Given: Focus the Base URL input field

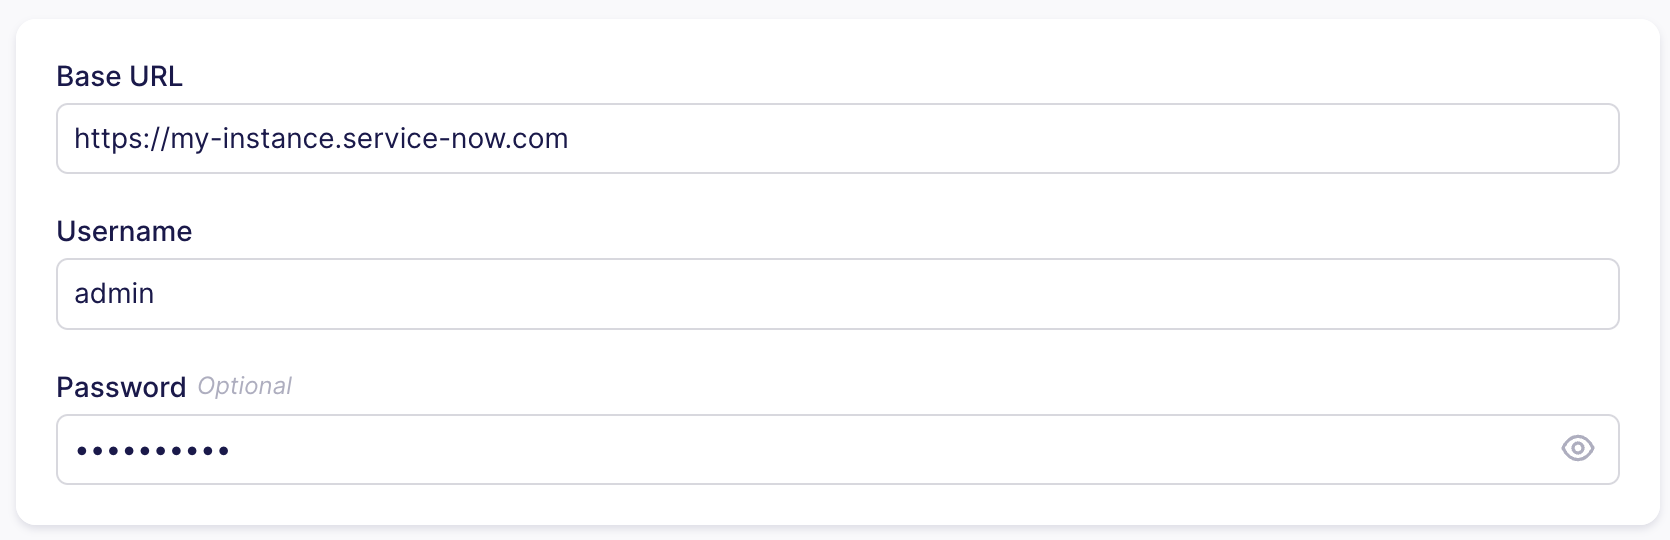Looking at the screenshot, I should 900,139.
